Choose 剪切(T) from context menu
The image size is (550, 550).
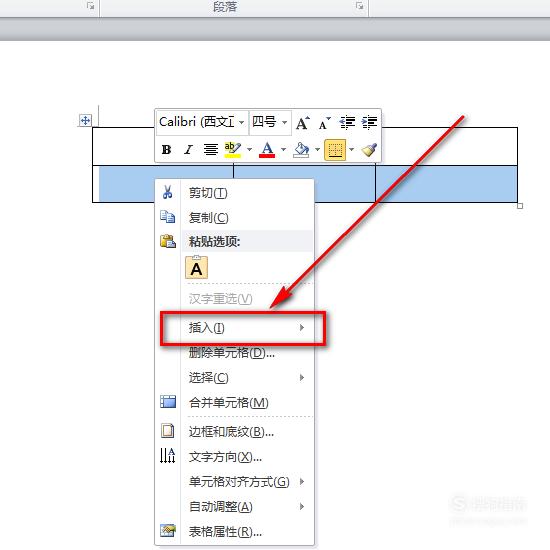pos(234,193)
